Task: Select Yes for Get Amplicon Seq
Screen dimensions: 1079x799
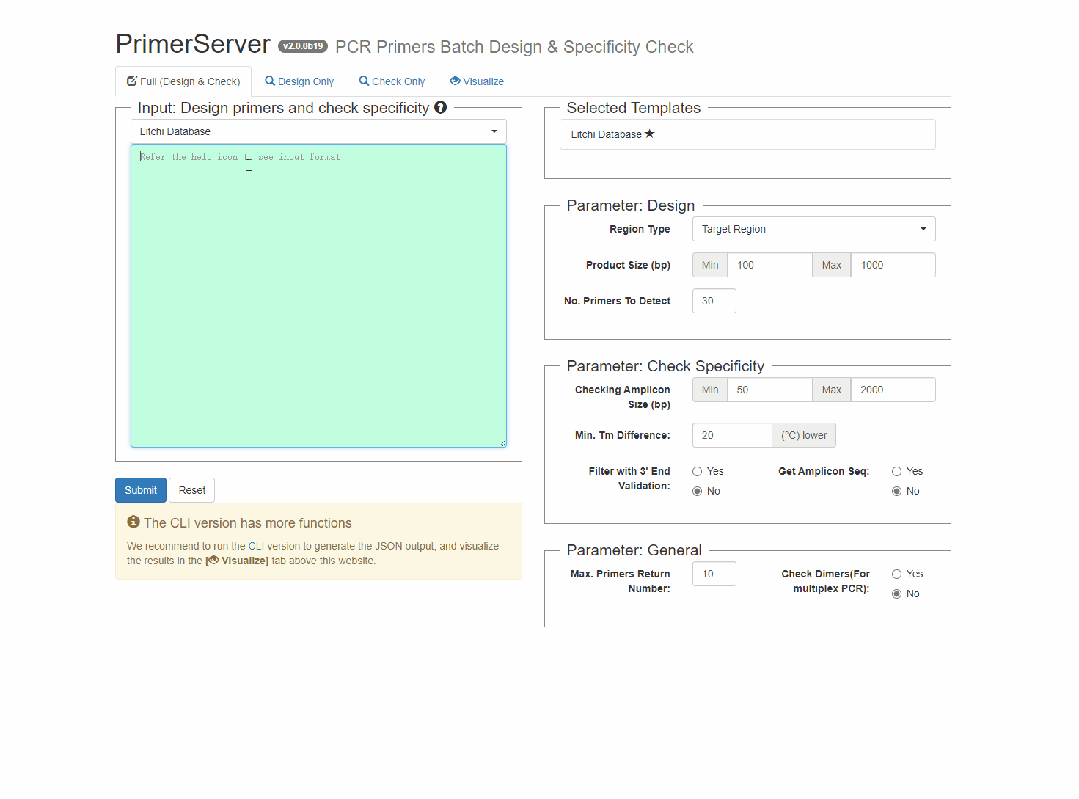Action: pyautogui.click(x=897, y=471)
